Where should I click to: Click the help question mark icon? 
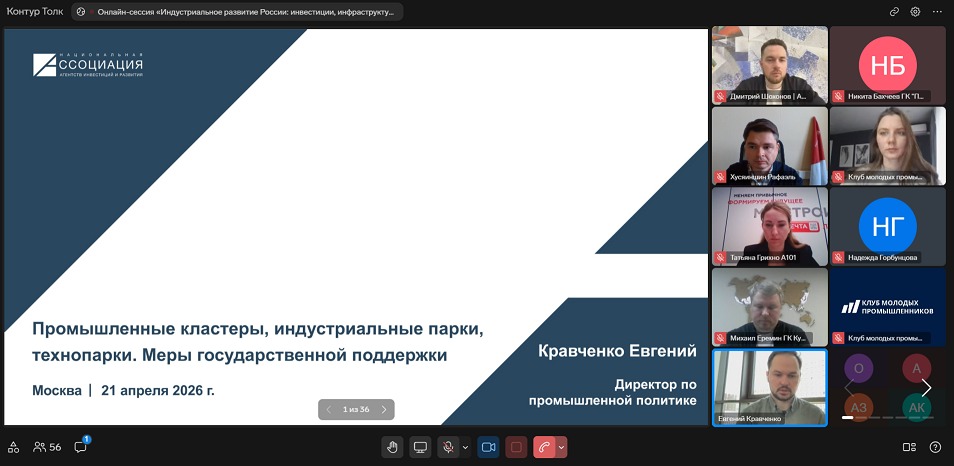tap(935, 447)
